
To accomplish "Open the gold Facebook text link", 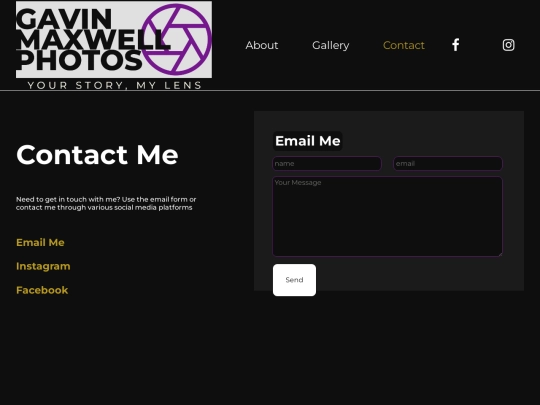I will coord(42,290).
